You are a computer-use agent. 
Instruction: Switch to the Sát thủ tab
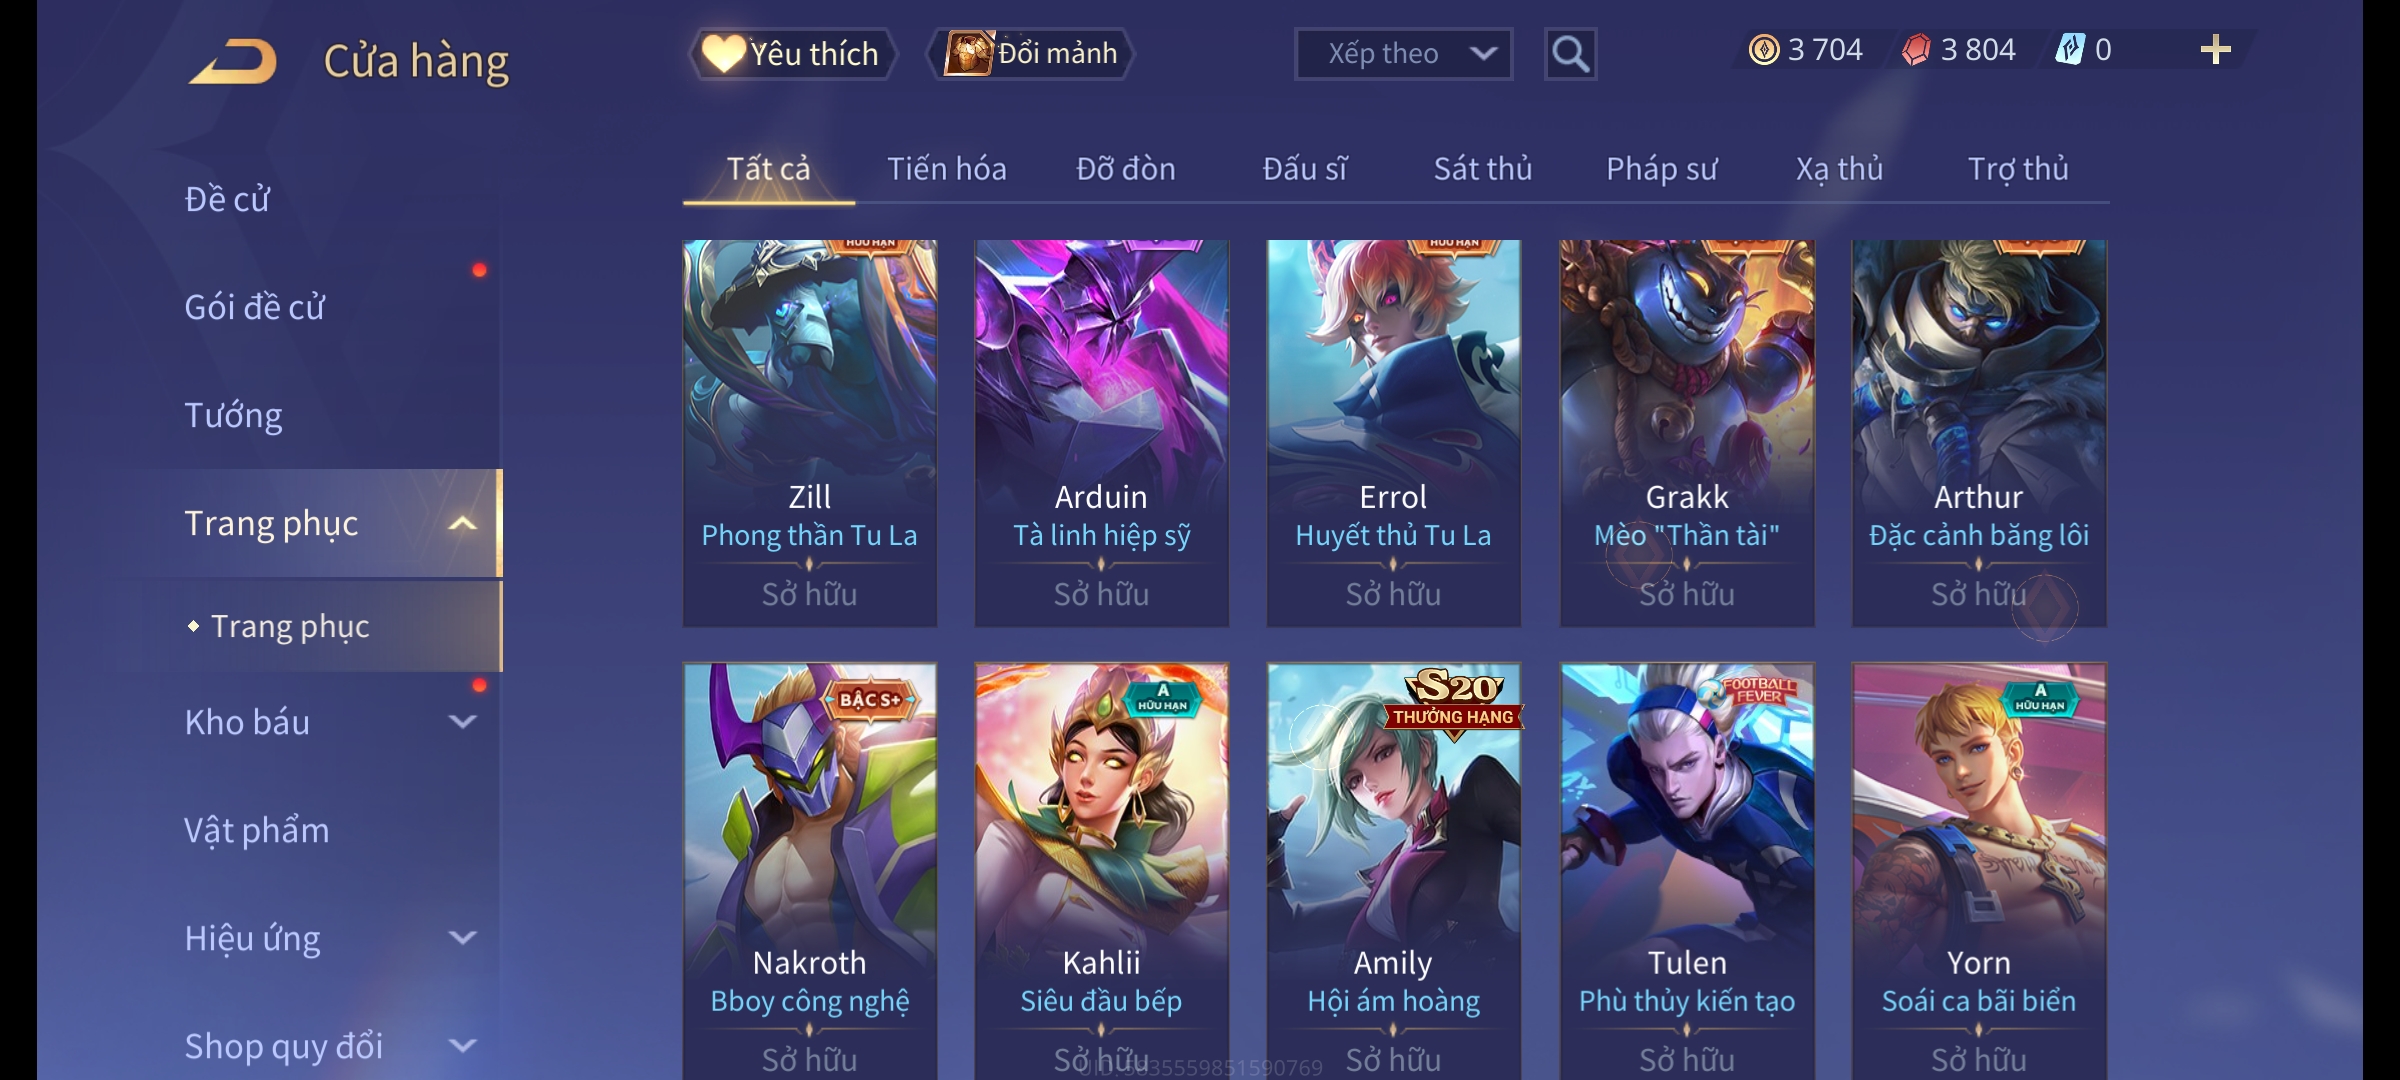pos(1483,169)
